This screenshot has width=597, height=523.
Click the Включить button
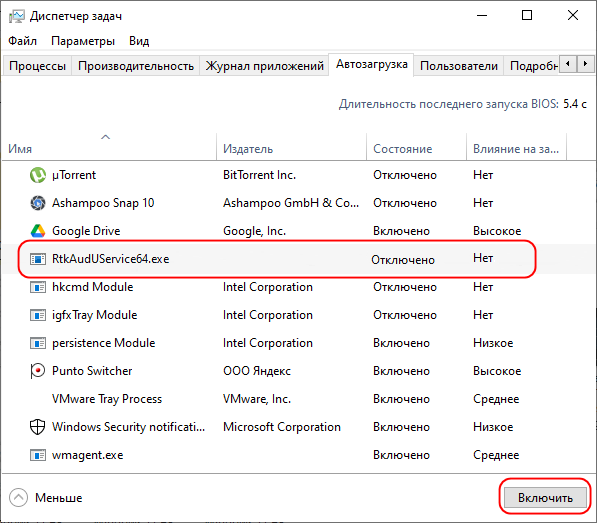[x=545, y=497]
